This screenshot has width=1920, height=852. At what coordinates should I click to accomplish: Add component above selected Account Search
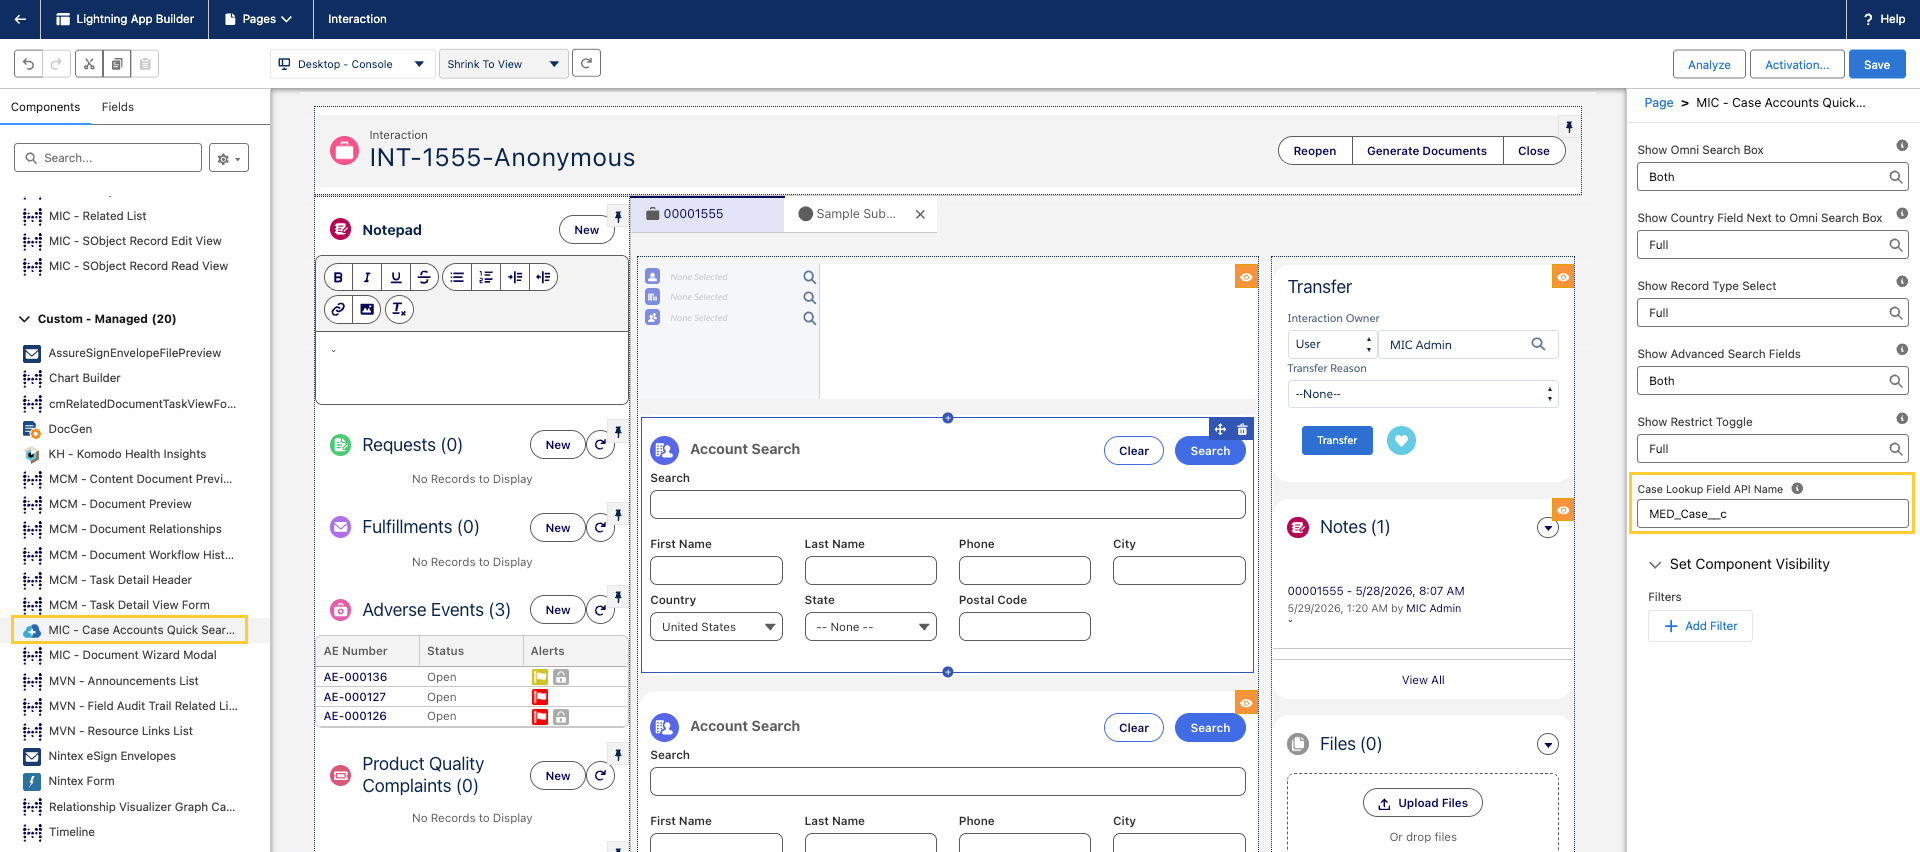[948, 418]
